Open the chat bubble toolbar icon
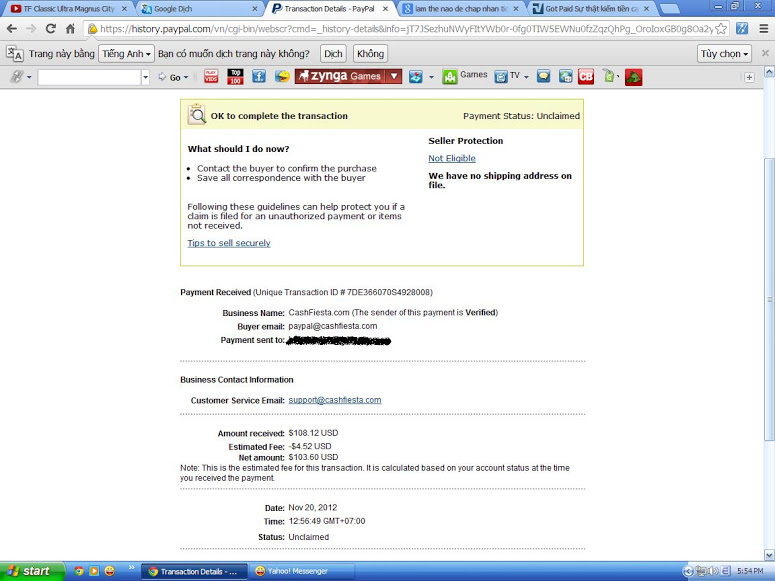Viewport: 775px width, 581px height. tap(544, 77)
